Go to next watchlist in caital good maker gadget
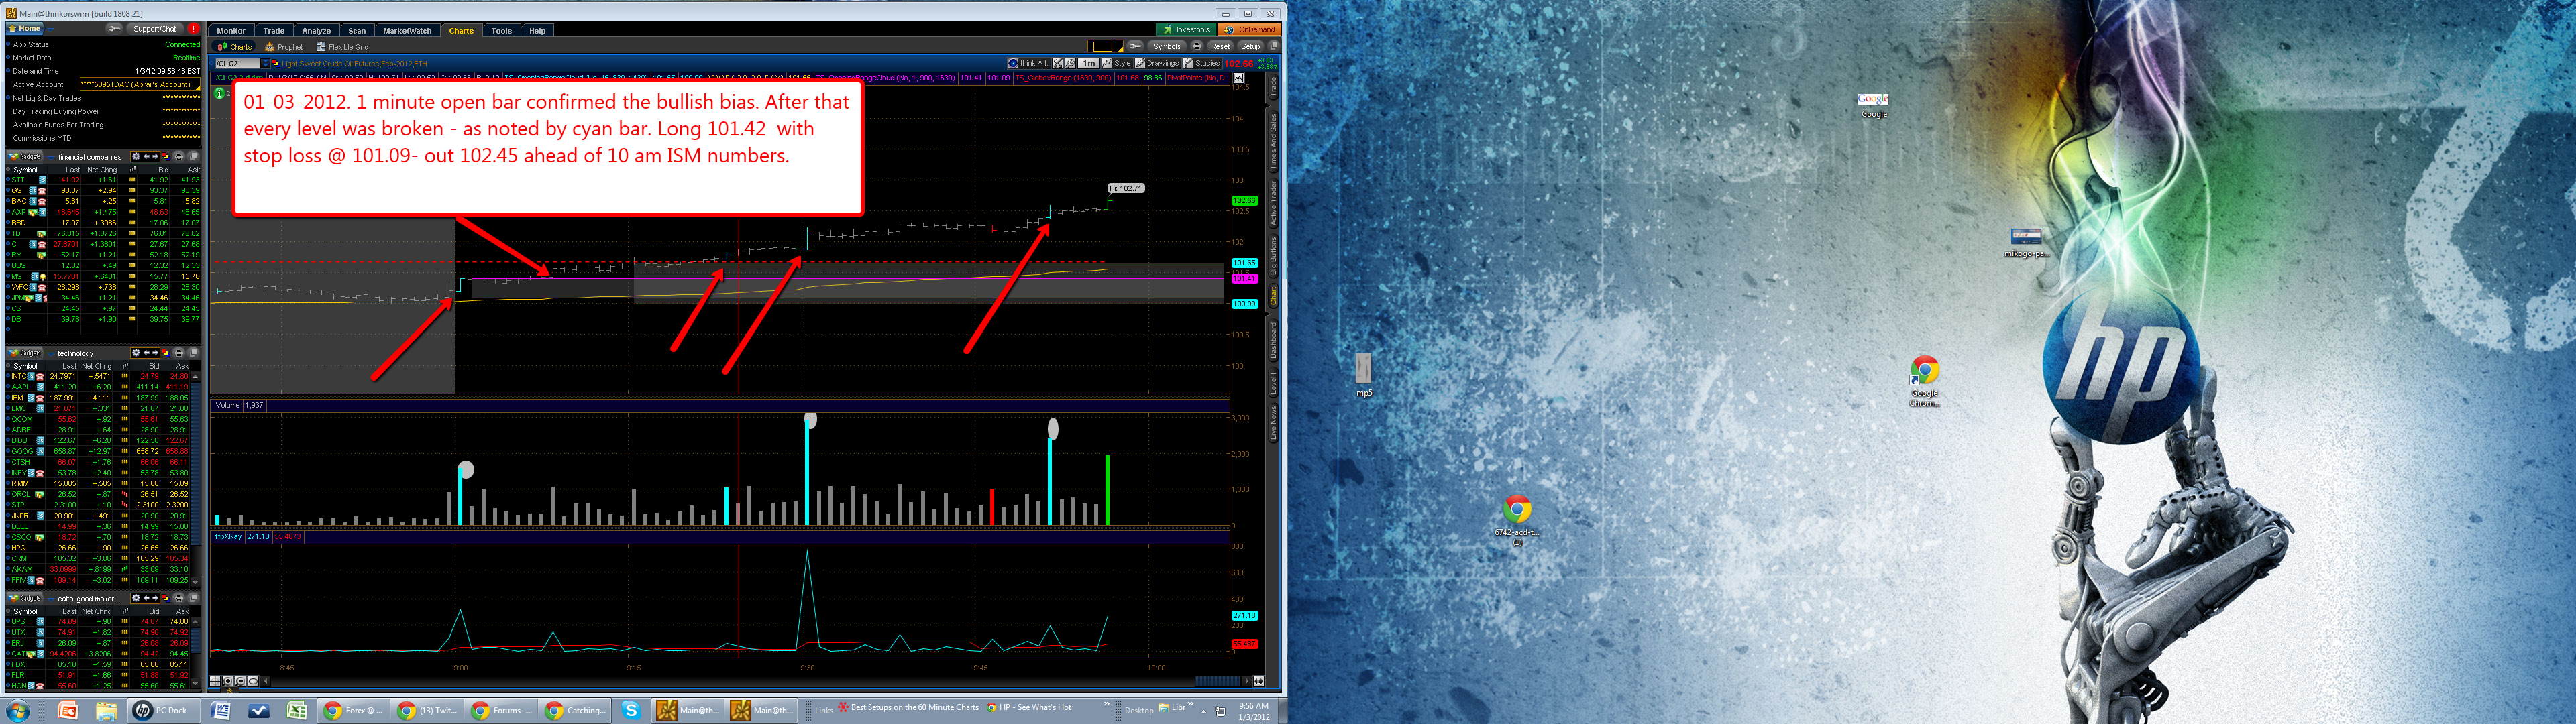The width and height of the screenshot is (2576, 724). pos(155,598)
